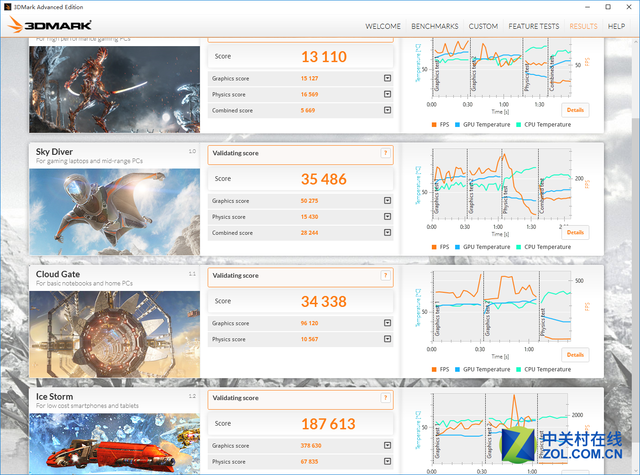Minimize the 3DMark window
Image resolution: width=640 pixels, height=475 pixels.
587,7
